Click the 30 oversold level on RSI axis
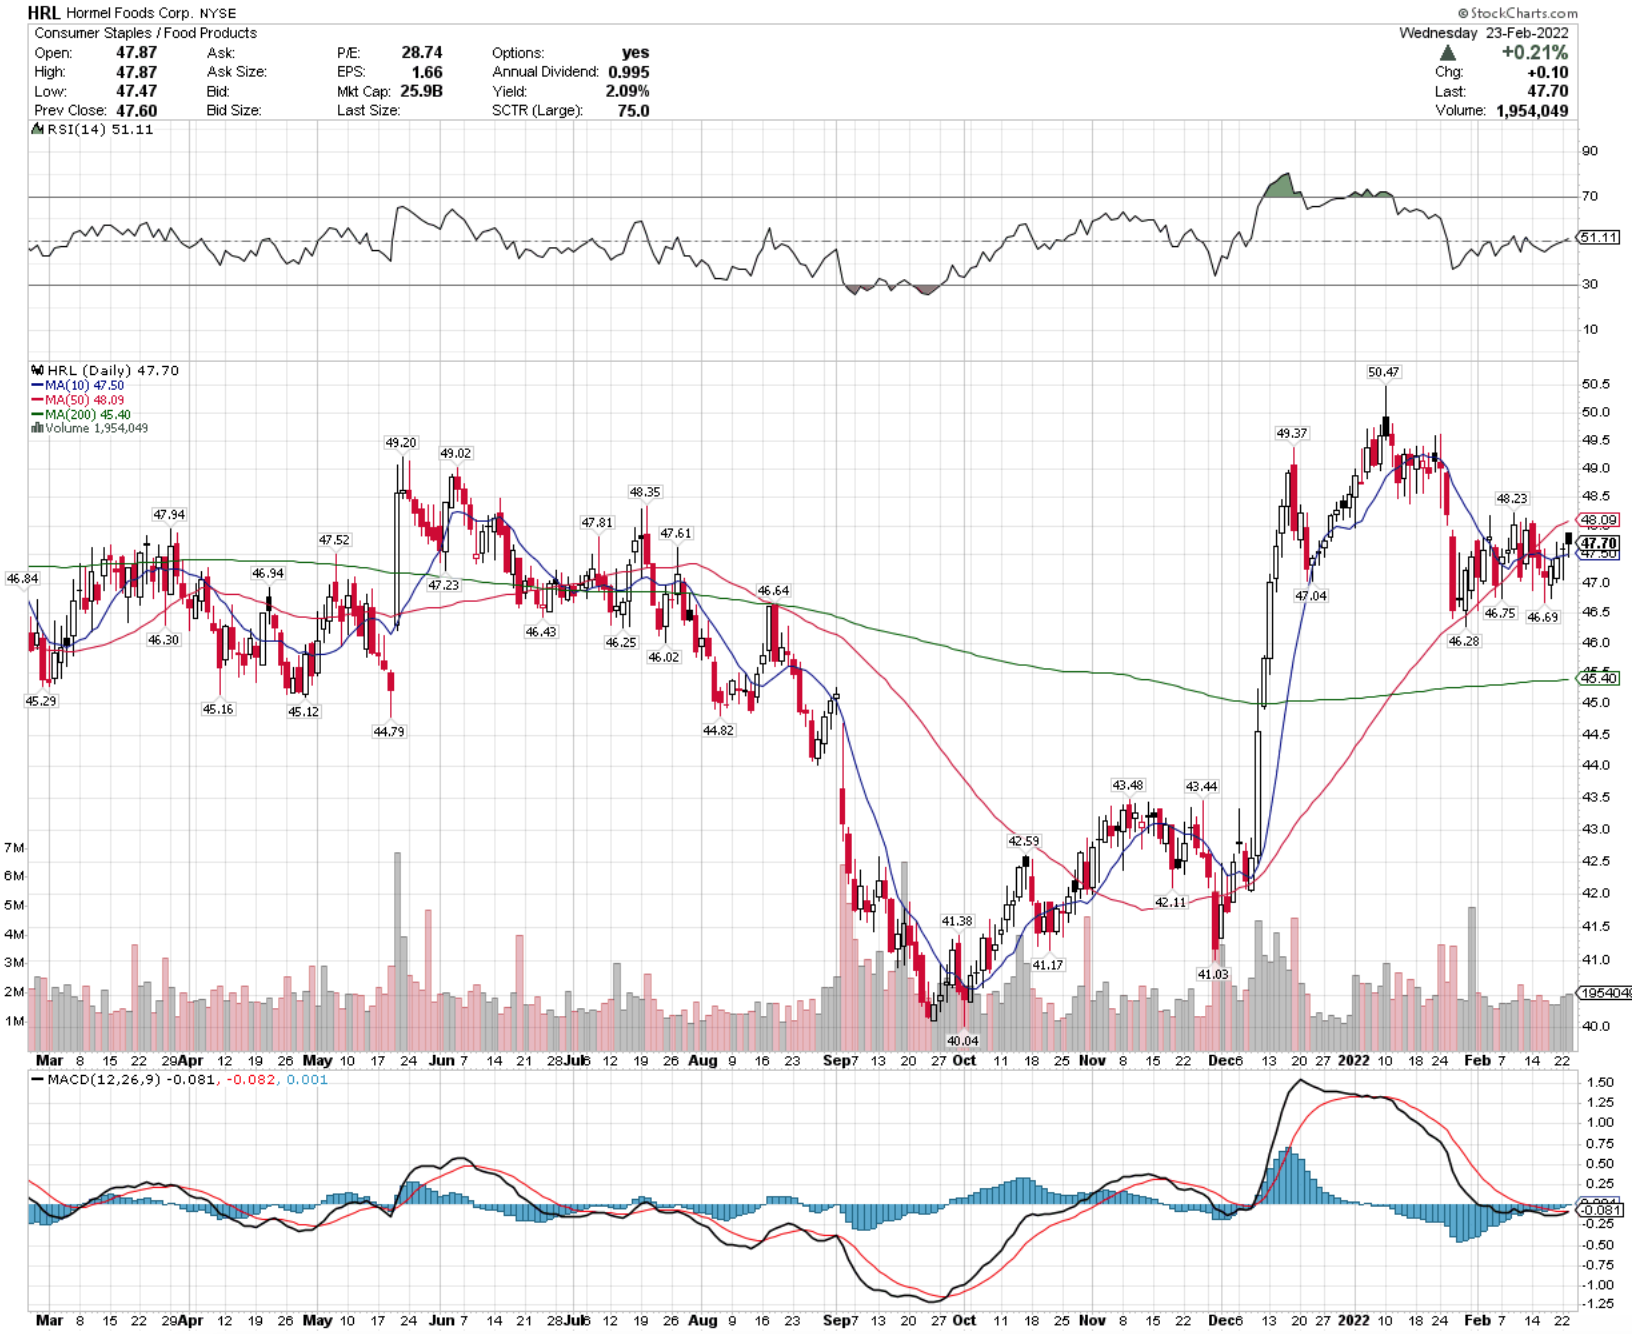 [1589, 284]
